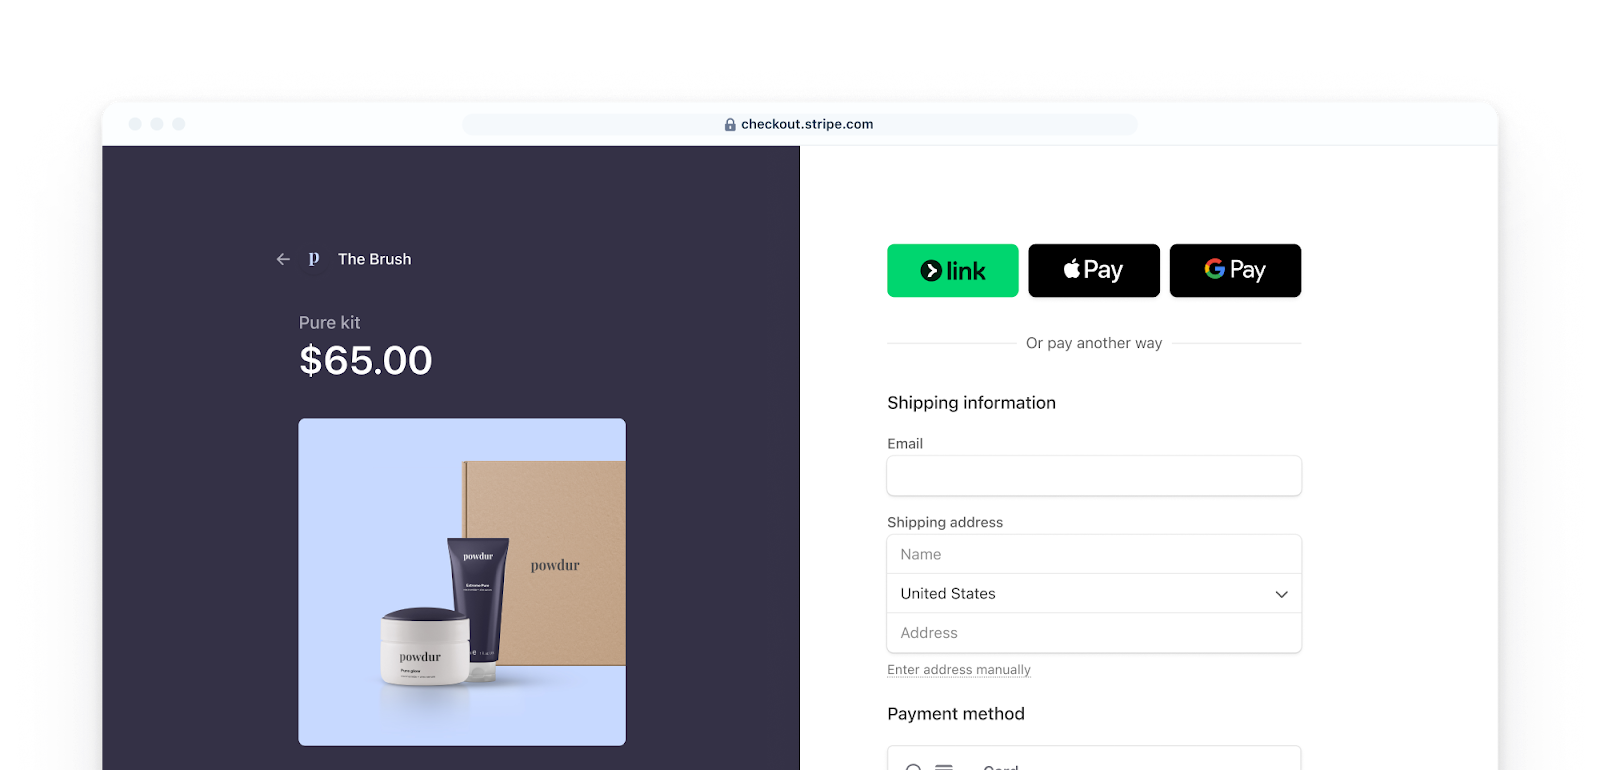Click the first gray window control dot
Screen dimensions: 1600x770
click(x=135, y=124)
